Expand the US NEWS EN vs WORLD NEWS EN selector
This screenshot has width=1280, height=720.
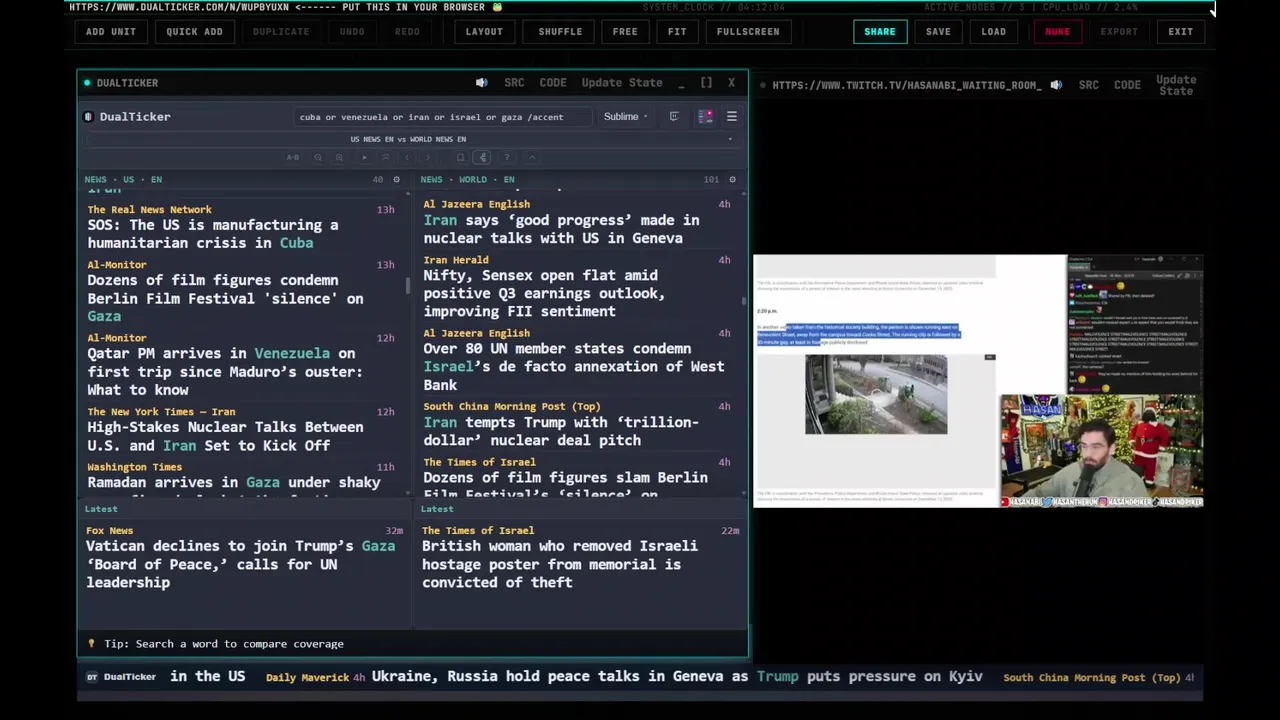[x=412, y=139]
